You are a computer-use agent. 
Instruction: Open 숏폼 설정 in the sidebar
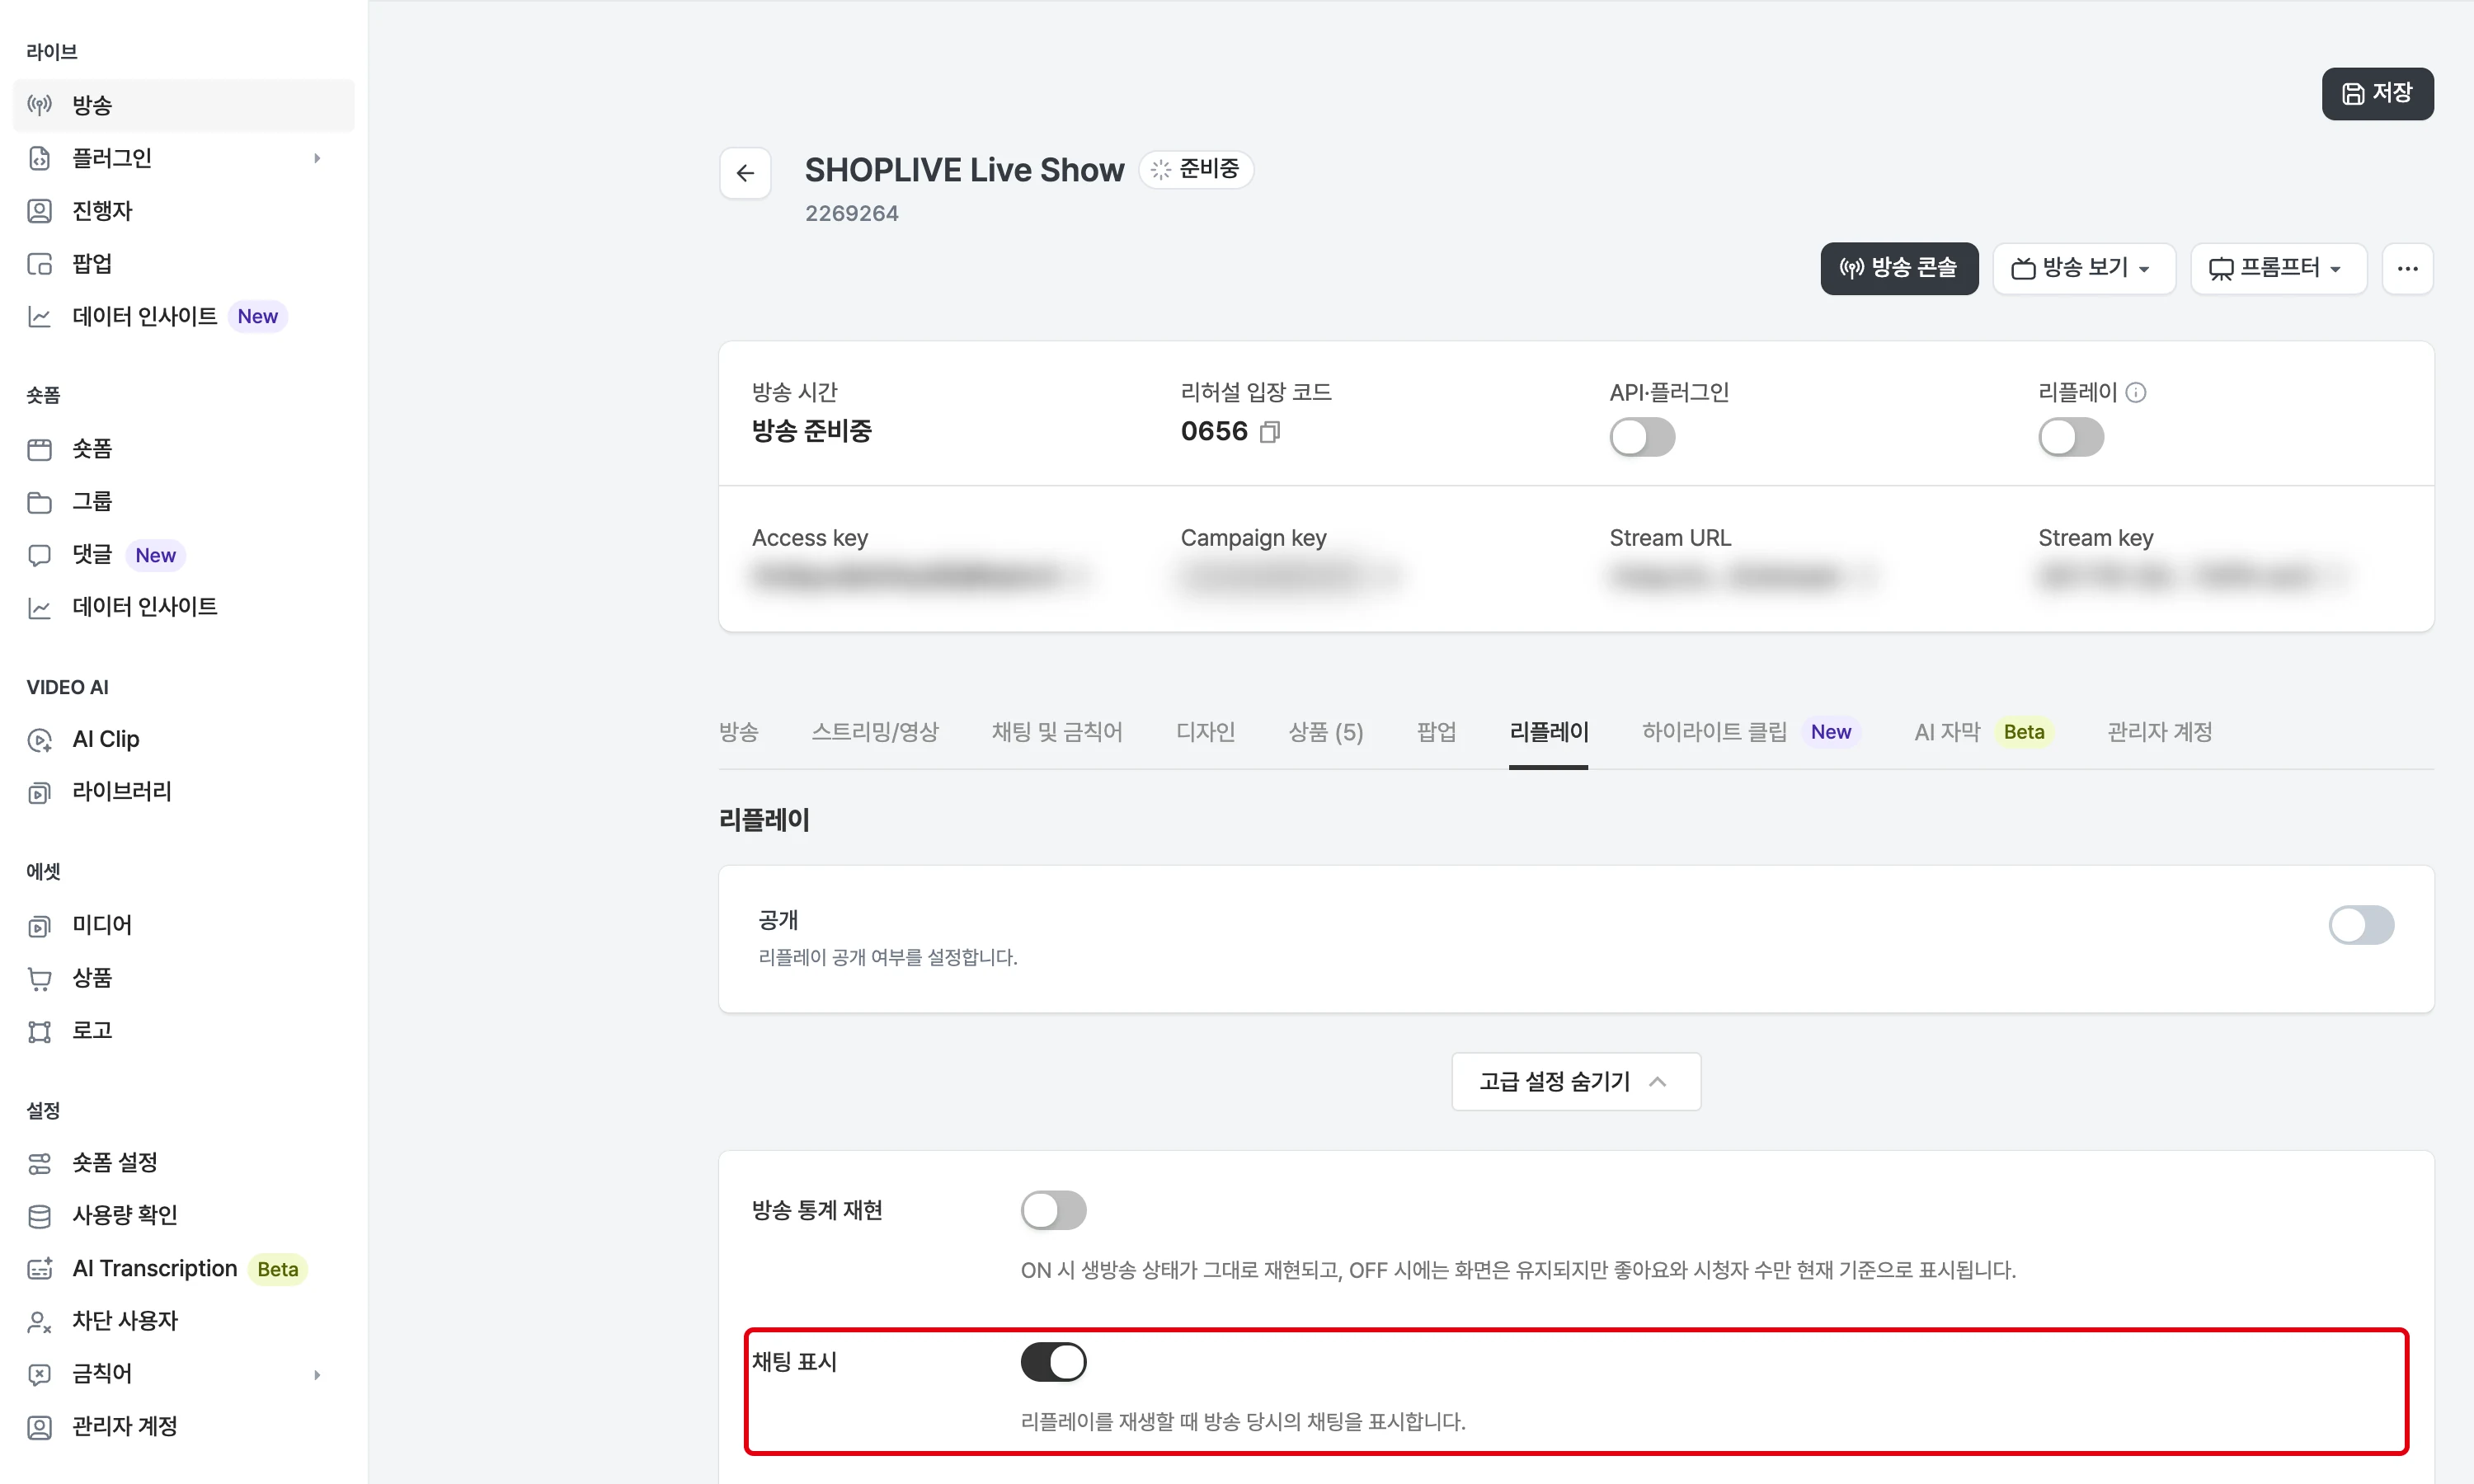click(x=184, y=1163)
